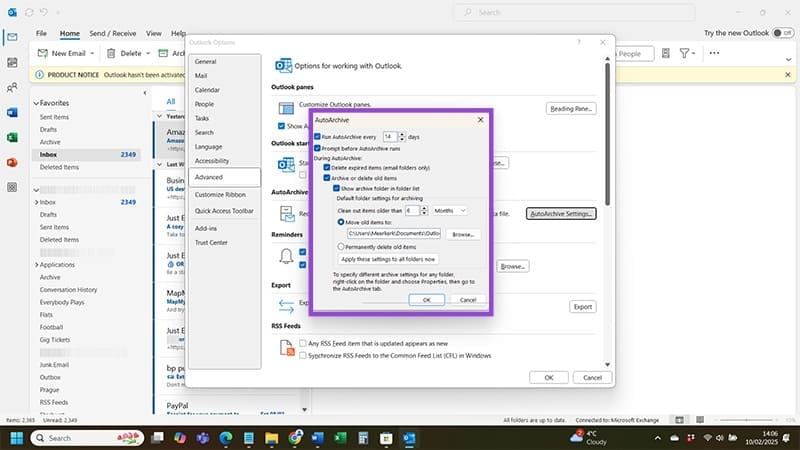
Task: Click the Delete trash icon in ribbon
Action: (111, 53)
